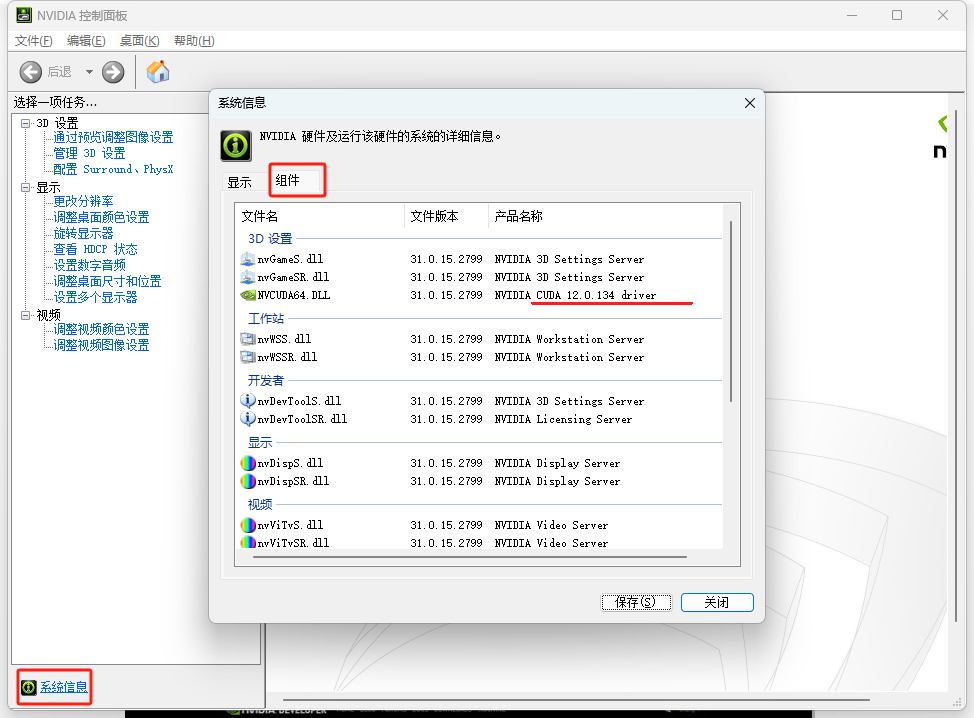This screenshot has width=974, height=718.
Task: Click the info icon beside nvDevToolS.dll
Action: (248, 401)
